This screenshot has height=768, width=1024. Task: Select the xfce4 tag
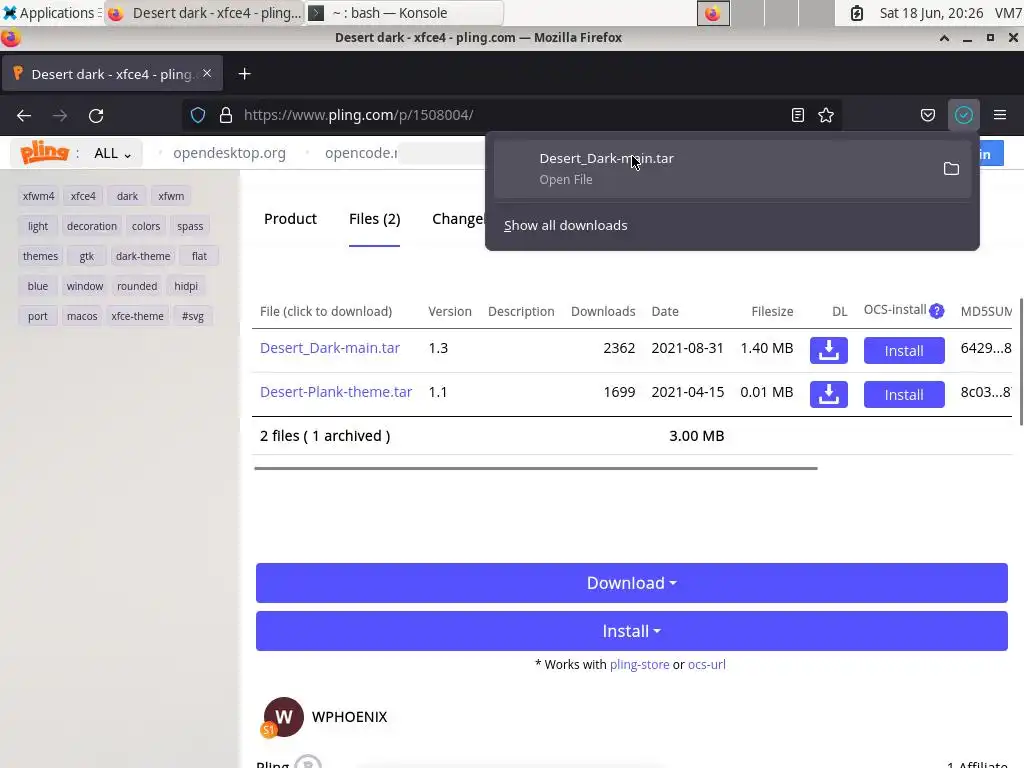coord(83,196)
